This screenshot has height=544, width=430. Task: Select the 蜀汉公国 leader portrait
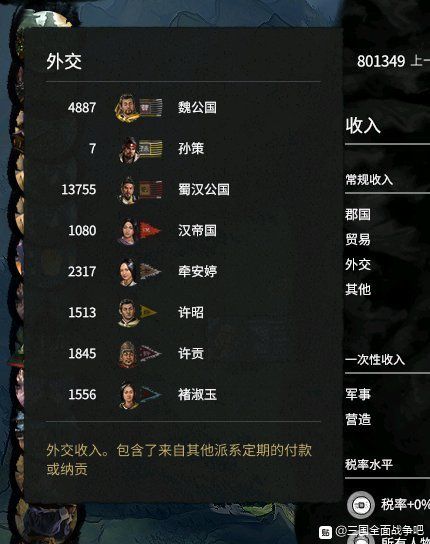coord(127,190)
